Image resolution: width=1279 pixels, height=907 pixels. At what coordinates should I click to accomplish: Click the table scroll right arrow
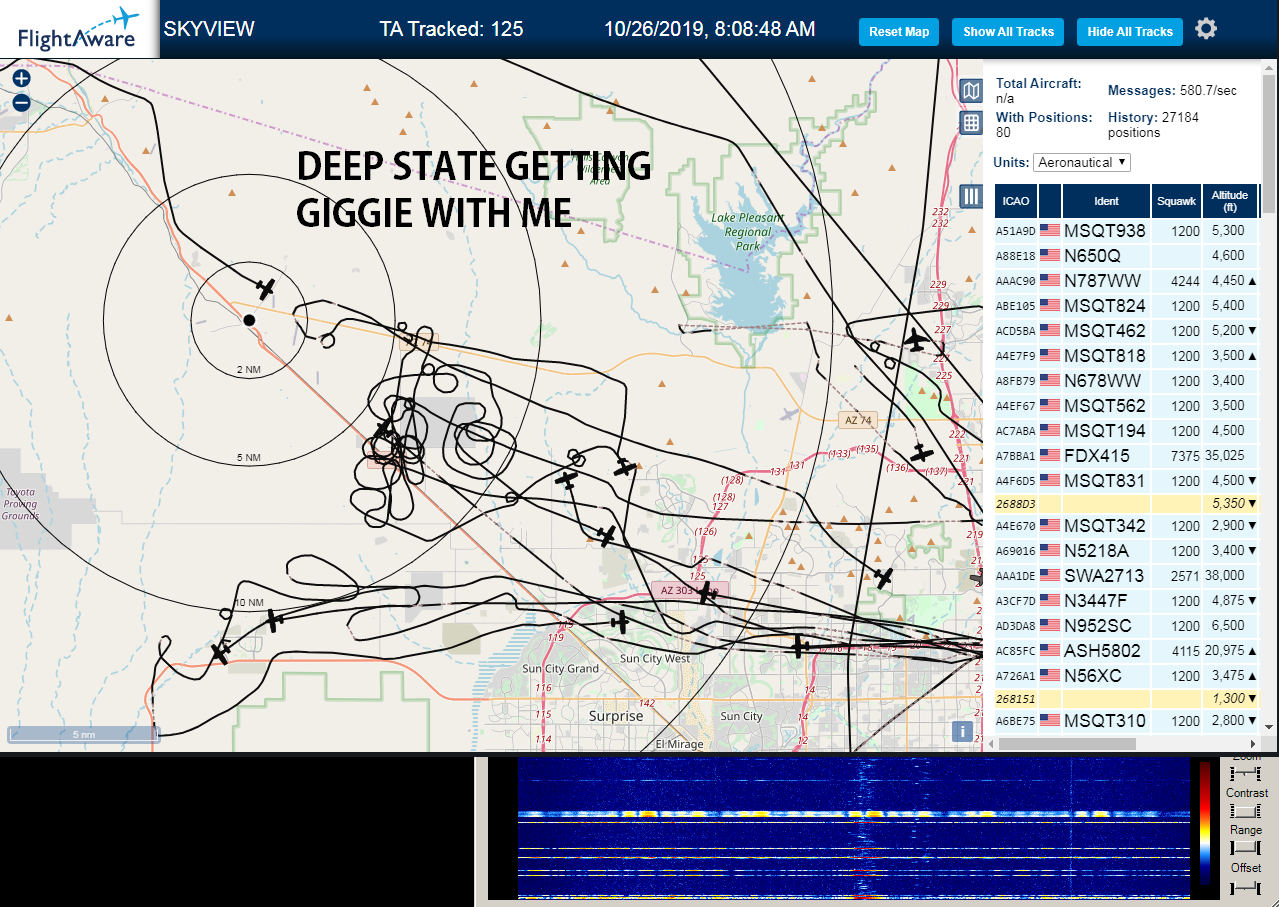click(1254, 744)
